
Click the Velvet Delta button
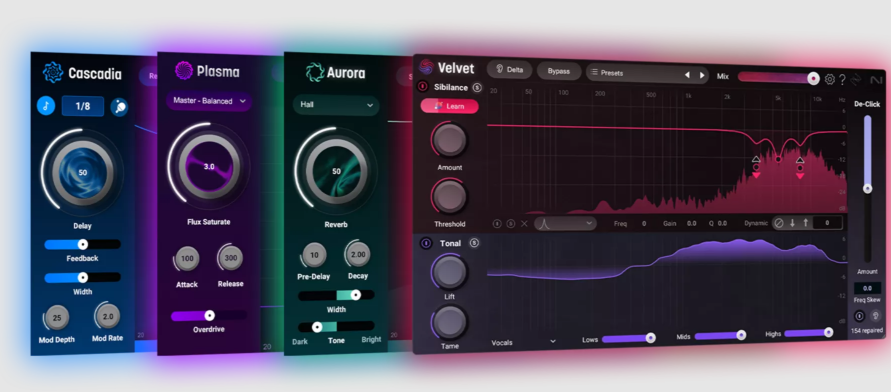point(509,70)
